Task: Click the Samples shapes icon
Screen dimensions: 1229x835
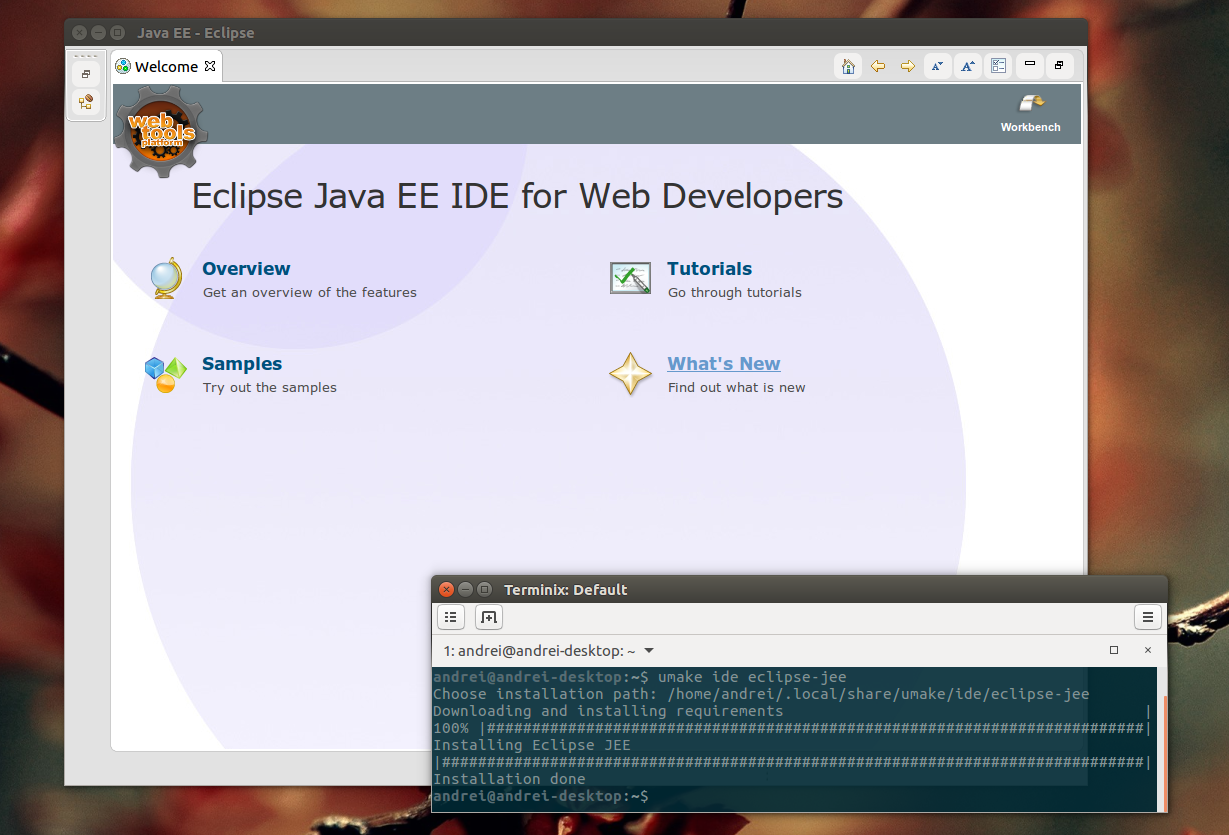Action: pyautogui.click(x=165, y=374)
